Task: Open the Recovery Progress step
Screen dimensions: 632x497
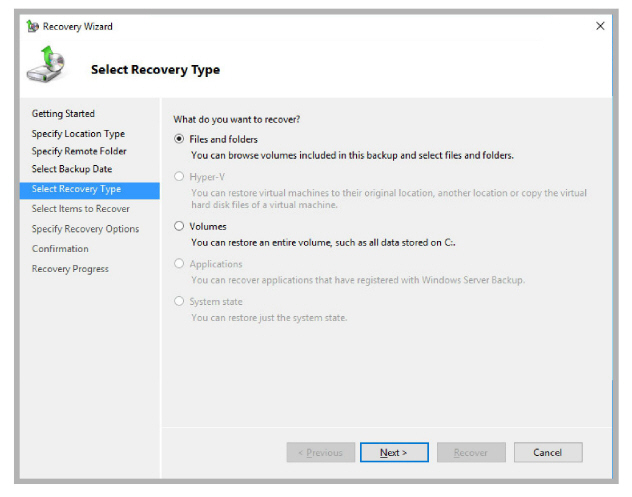Action: pyautogui.click(x=70, y=269)
